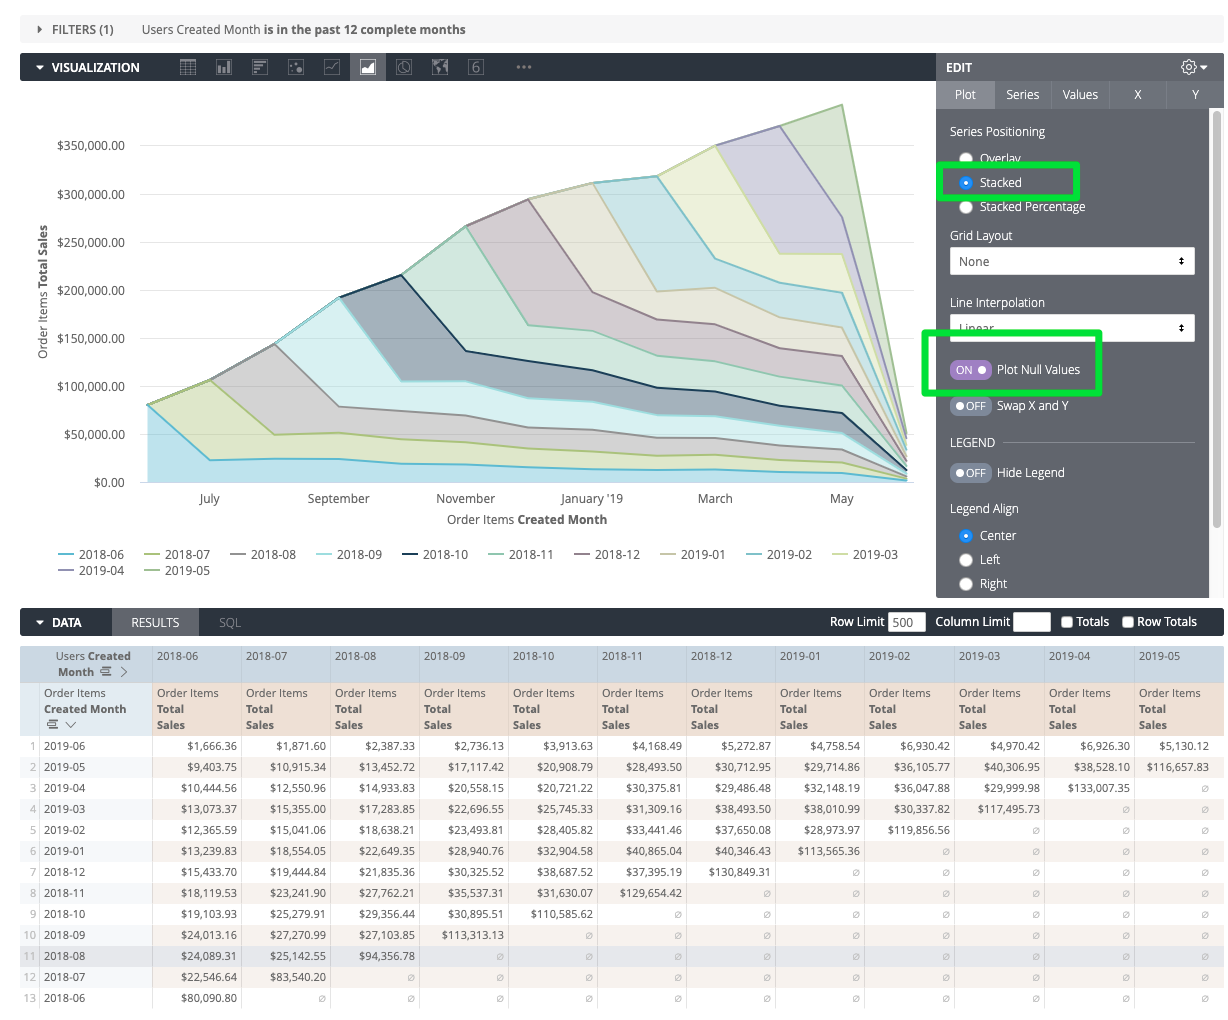Open the Y axis tab
Image resolution: width=1228 pixels, height=1020 pixels.
(x=1195, y=95)
